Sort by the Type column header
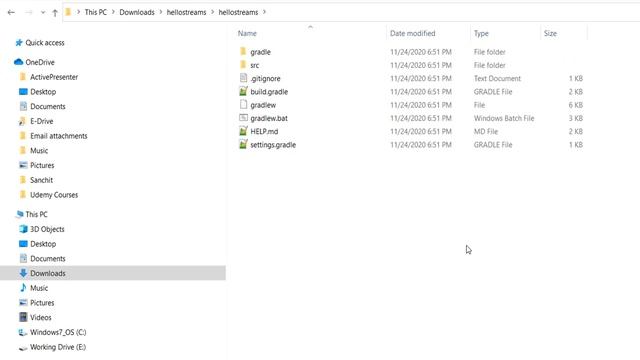This screenshot has height=360, width=640. pyautogui.click(x=481, y=33)
